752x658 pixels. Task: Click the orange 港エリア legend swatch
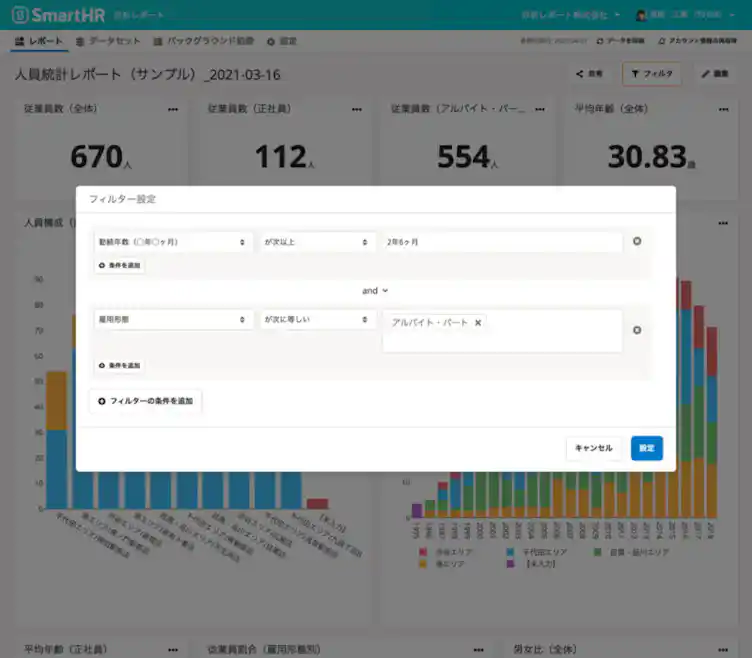(423, 564)
